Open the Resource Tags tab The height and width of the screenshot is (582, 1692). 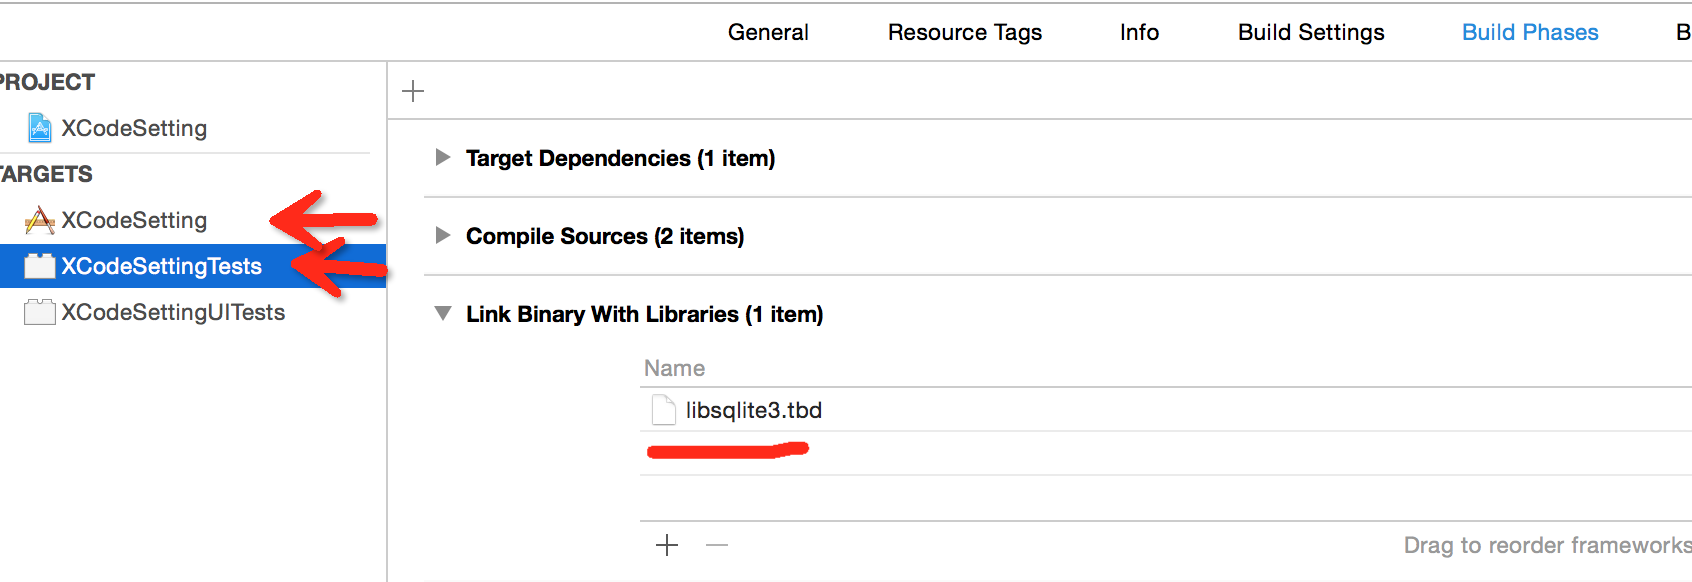[x=964, y=32]
